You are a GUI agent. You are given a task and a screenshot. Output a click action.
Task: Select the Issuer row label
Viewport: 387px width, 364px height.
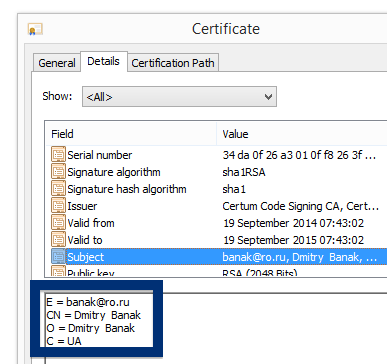tap(82, 206)
